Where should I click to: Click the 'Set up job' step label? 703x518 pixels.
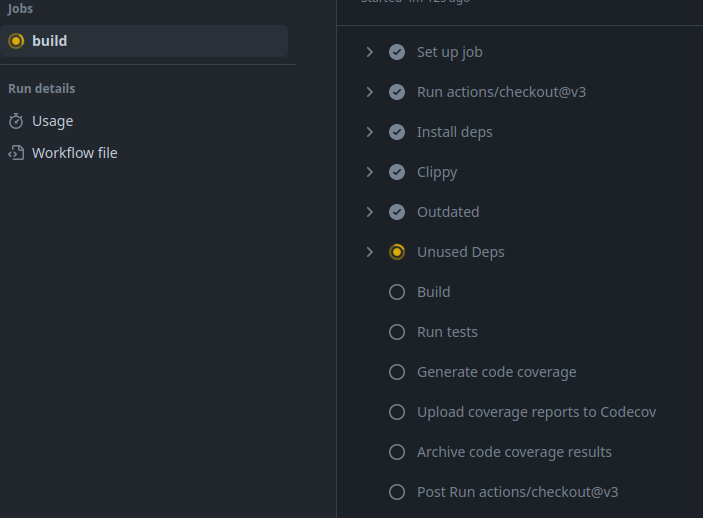click(450, 52)
